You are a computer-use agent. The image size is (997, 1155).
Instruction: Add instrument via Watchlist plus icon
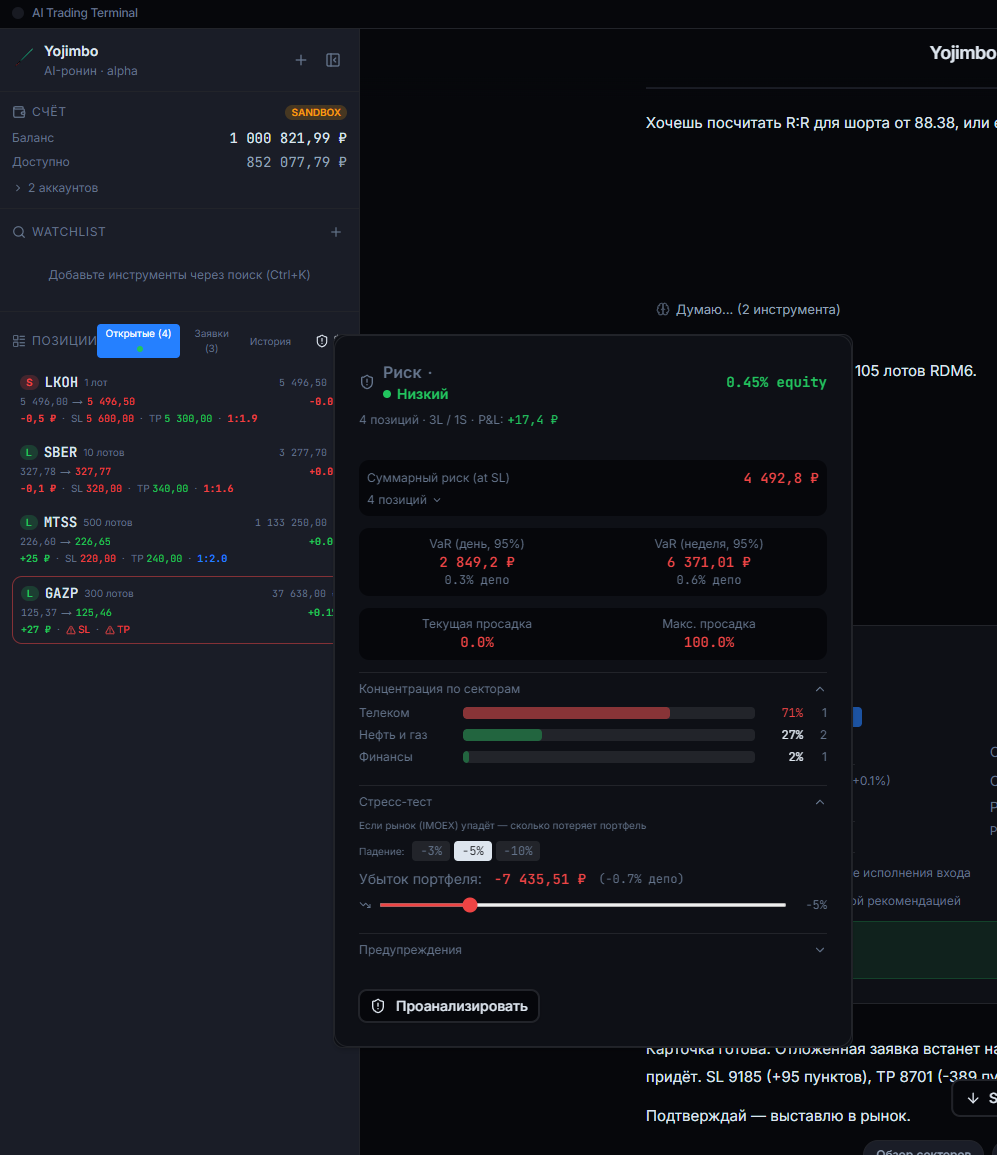click(336, 232)
